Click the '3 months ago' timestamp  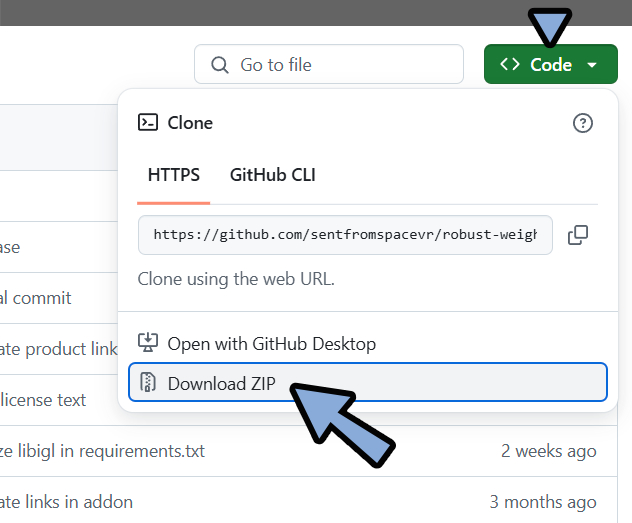click(543, 502)
